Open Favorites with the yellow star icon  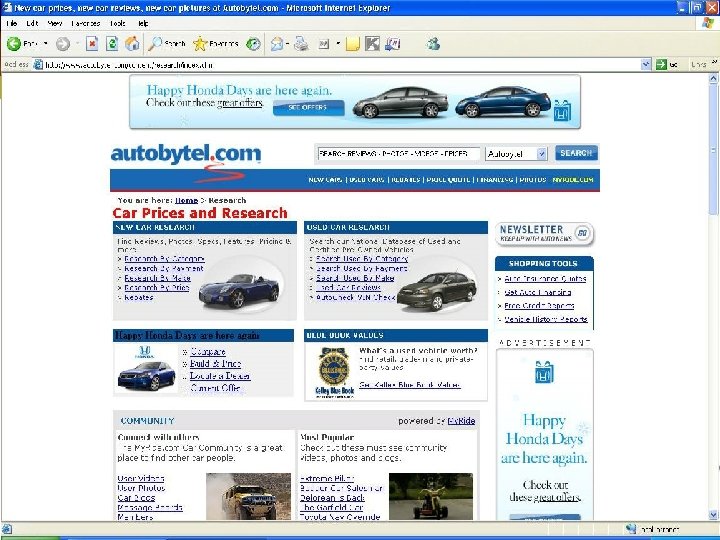click(200, 44)
